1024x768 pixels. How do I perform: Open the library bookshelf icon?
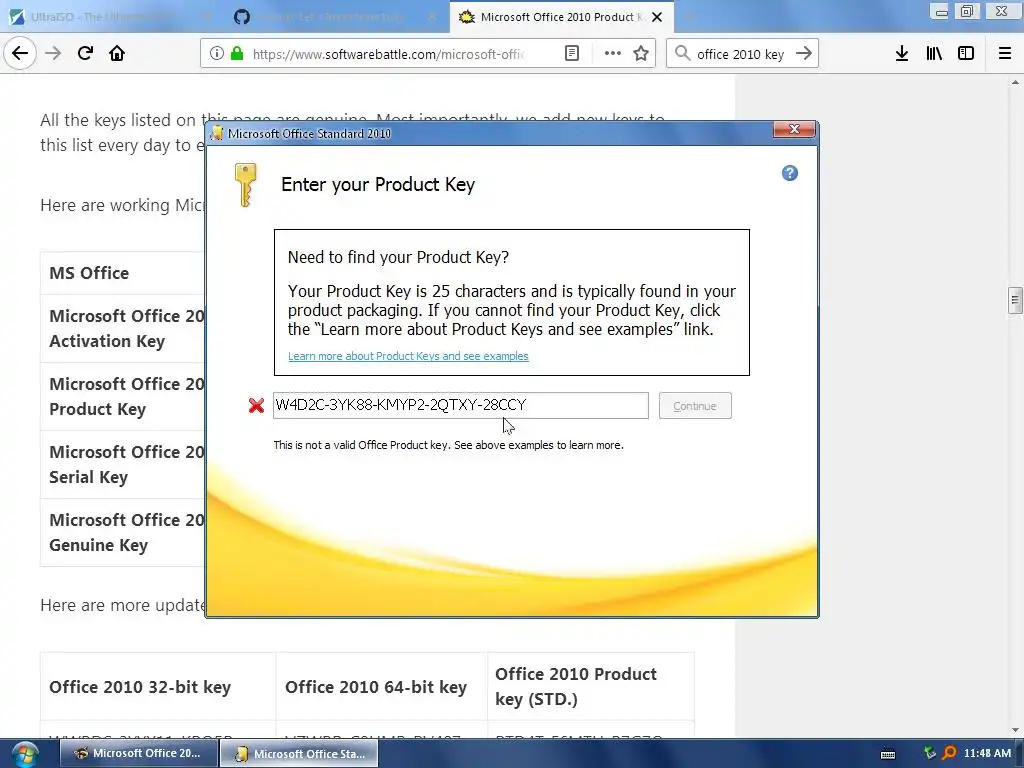tap(934, 54)
